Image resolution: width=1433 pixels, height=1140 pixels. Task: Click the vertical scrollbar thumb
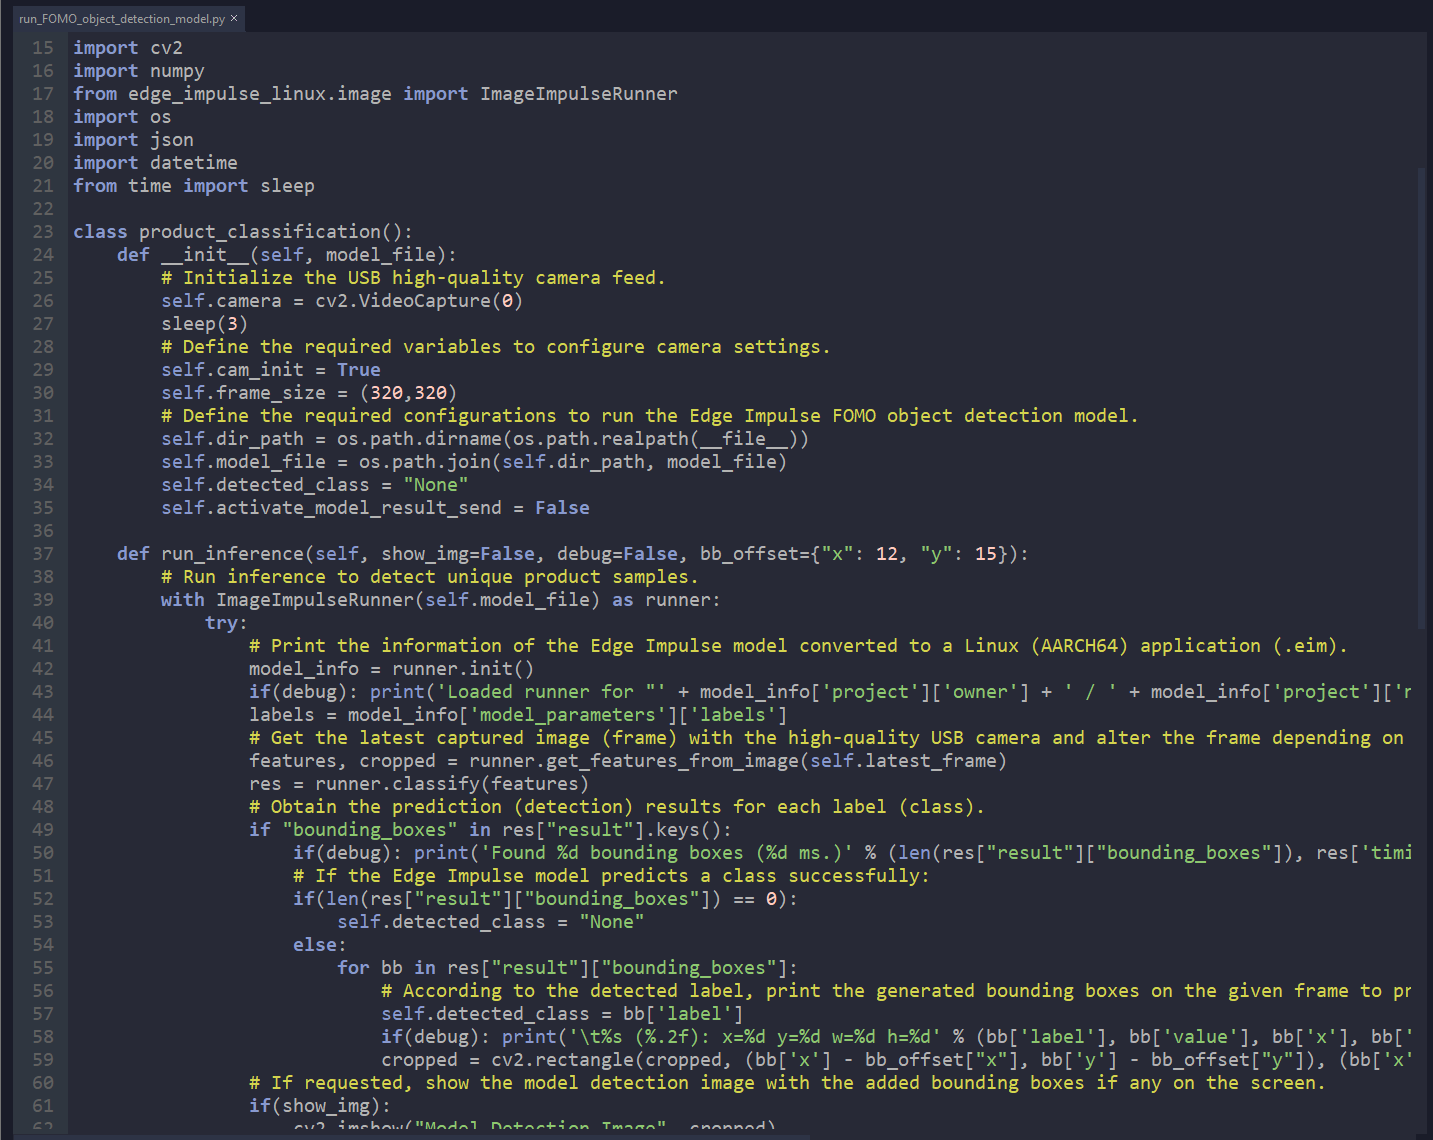pos(1423,398)
